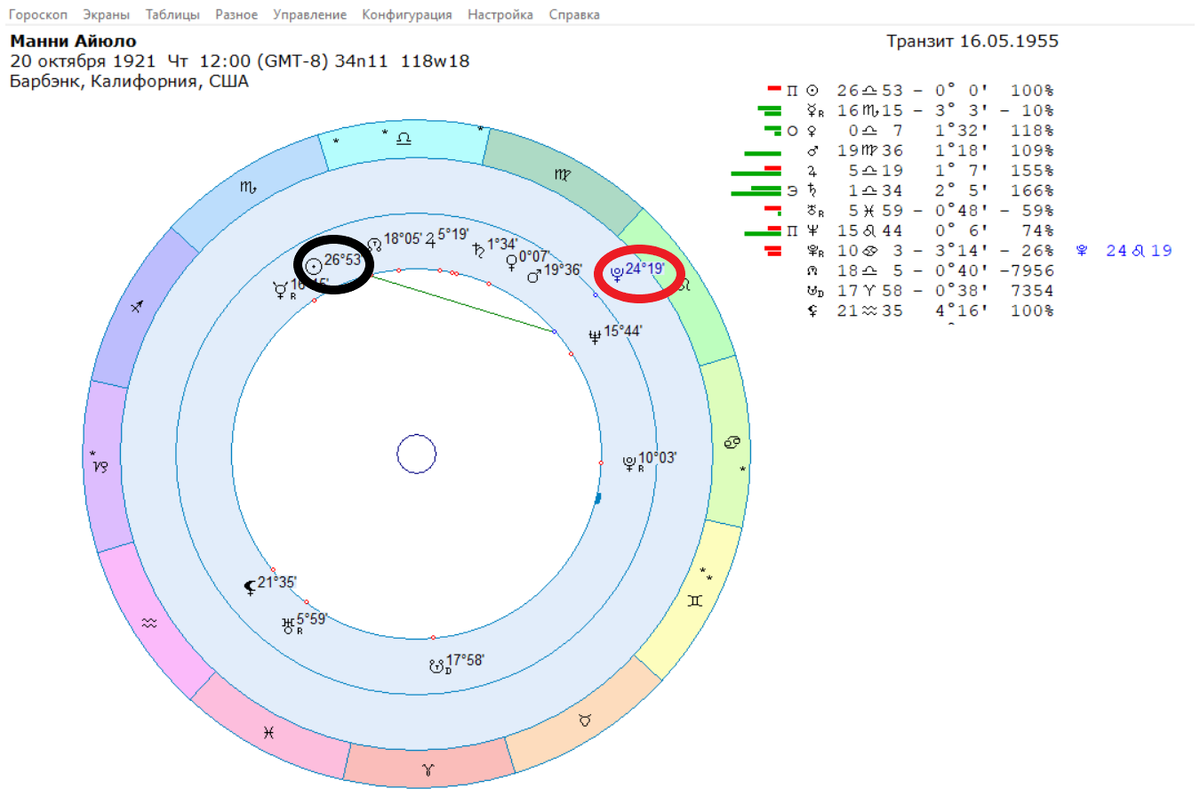Click the green aspect line between Sun and Neptune
This screenshot has height=805, width=1200.
coord(464,303)
